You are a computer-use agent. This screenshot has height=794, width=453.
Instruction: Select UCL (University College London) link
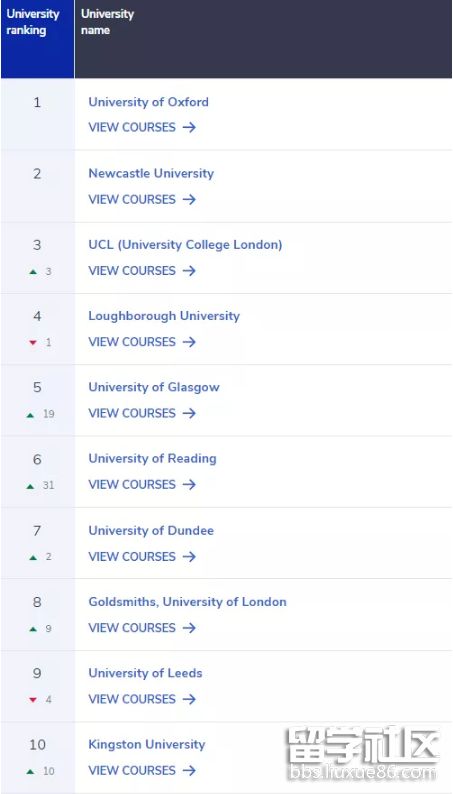tap(185, 245)
